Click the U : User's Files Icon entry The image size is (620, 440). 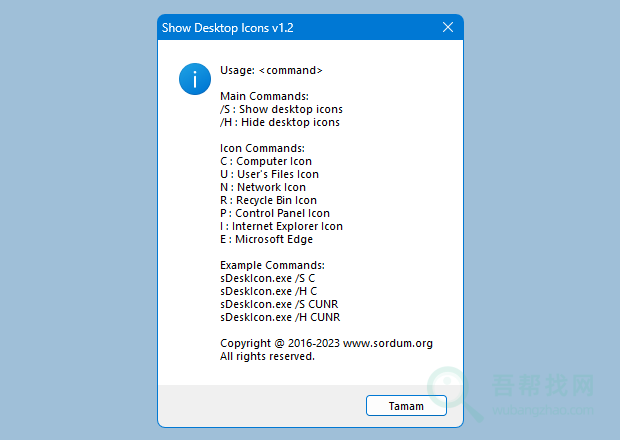point(269,174)
